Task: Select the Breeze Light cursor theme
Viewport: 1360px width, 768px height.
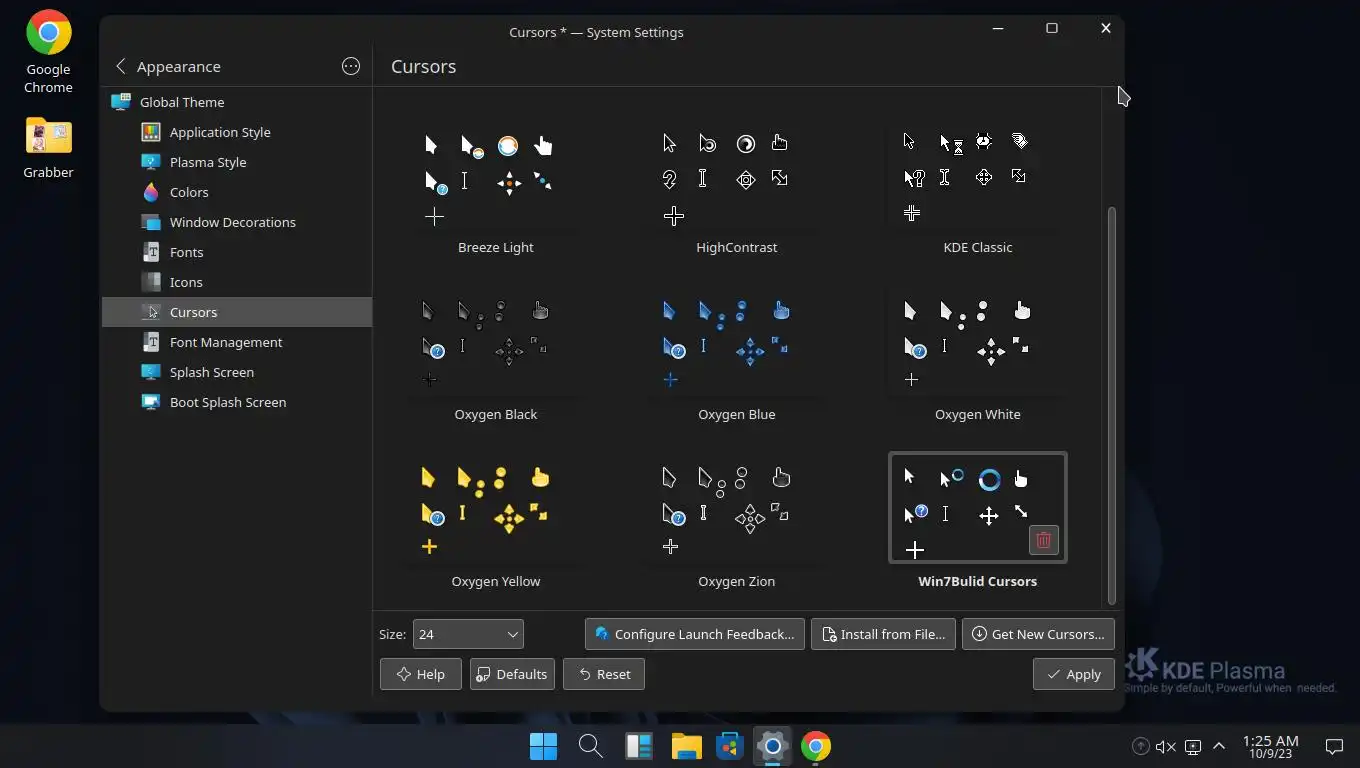Action: [x=496, y=190]
